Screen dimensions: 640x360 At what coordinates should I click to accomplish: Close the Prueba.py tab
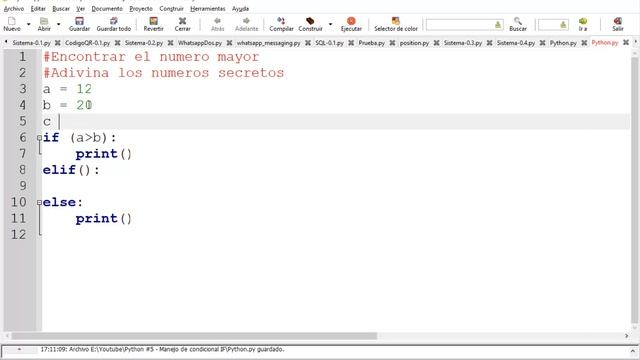click(392, 43)
